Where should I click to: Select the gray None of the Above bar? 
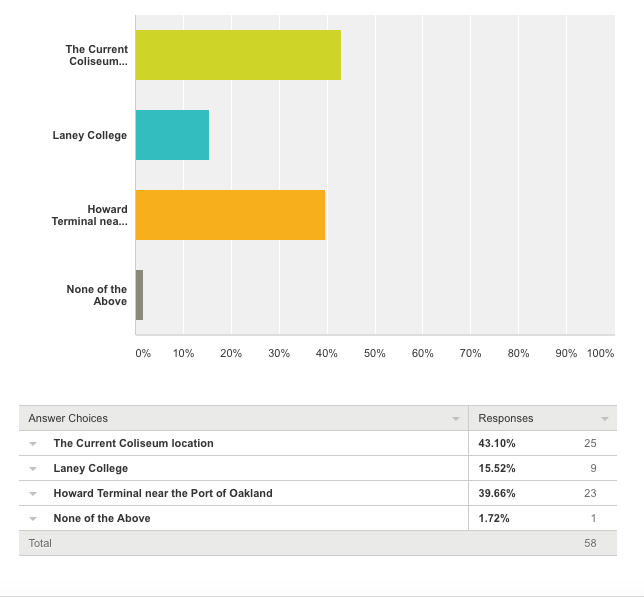point(140,295)
